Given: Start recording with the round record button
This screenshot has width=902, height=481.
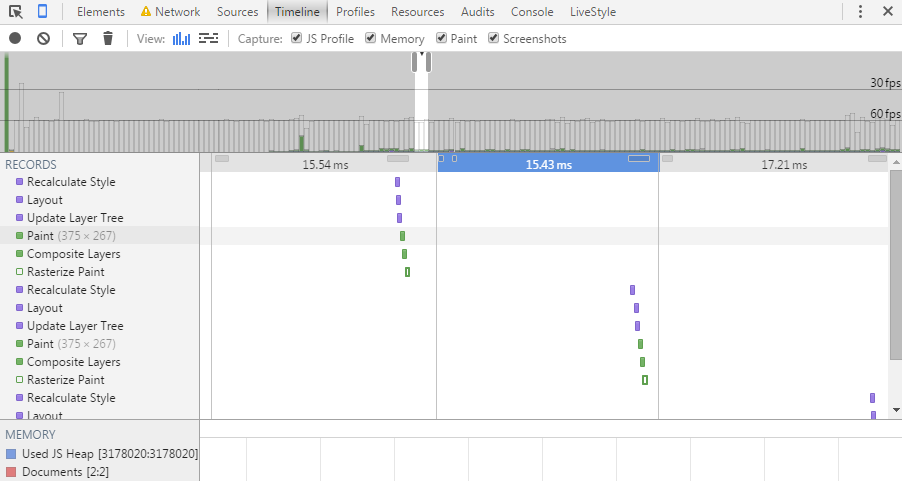Looking at the screenshot, I should point(15,39).
